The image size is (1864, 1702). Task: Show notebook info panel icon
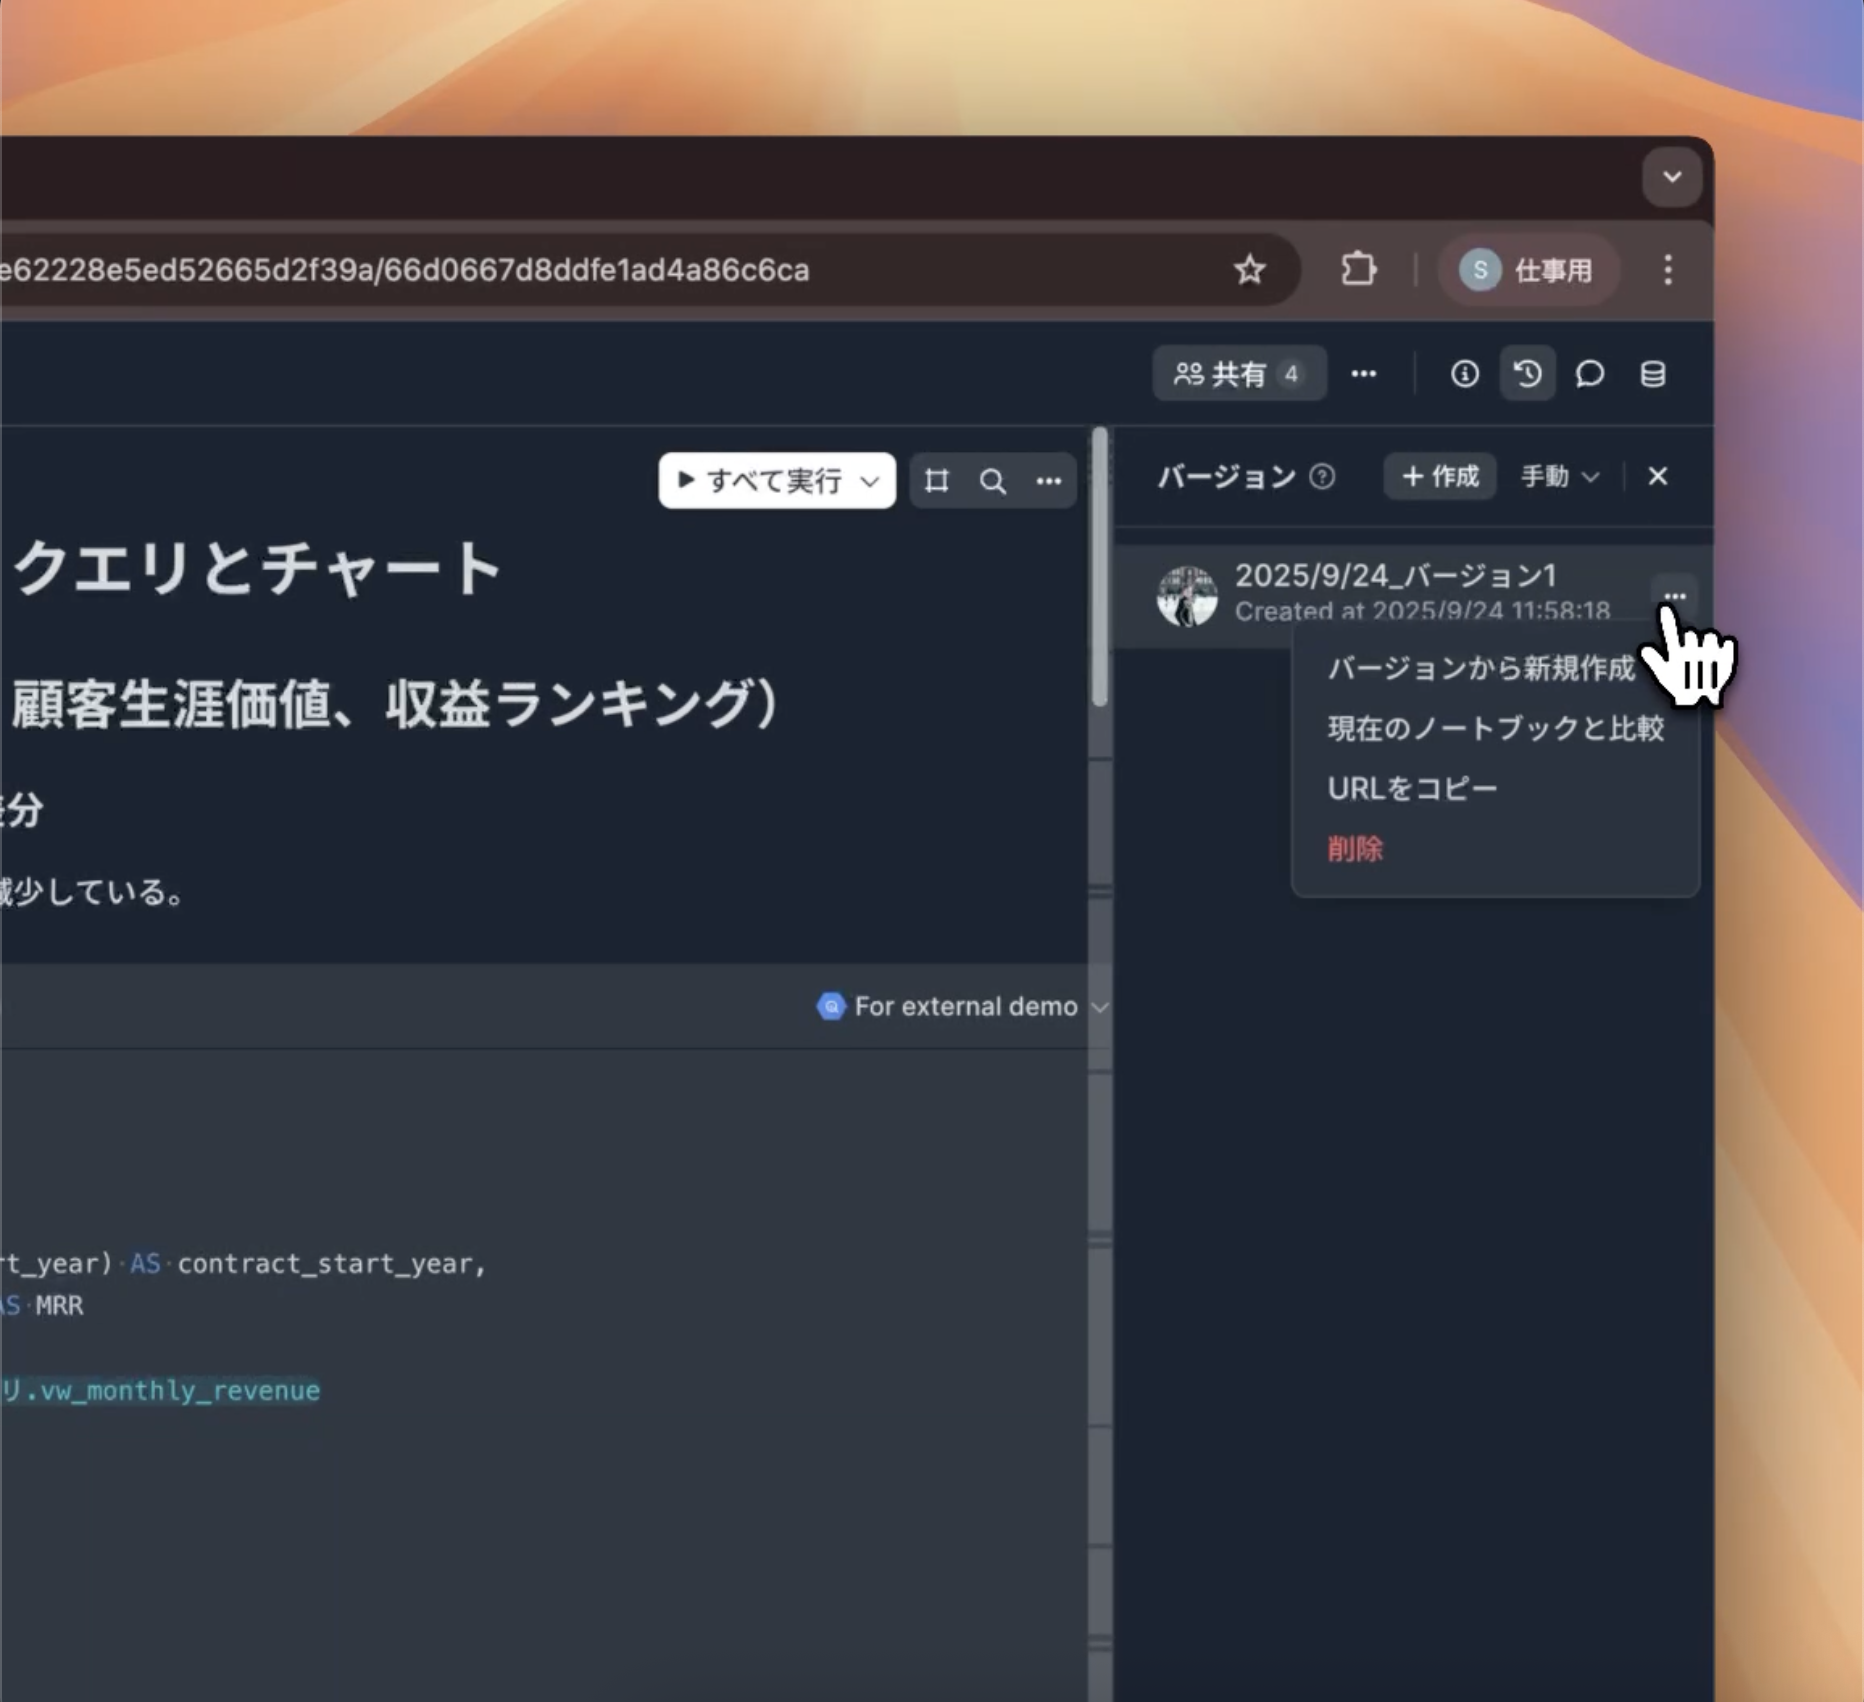point(1465,374)
